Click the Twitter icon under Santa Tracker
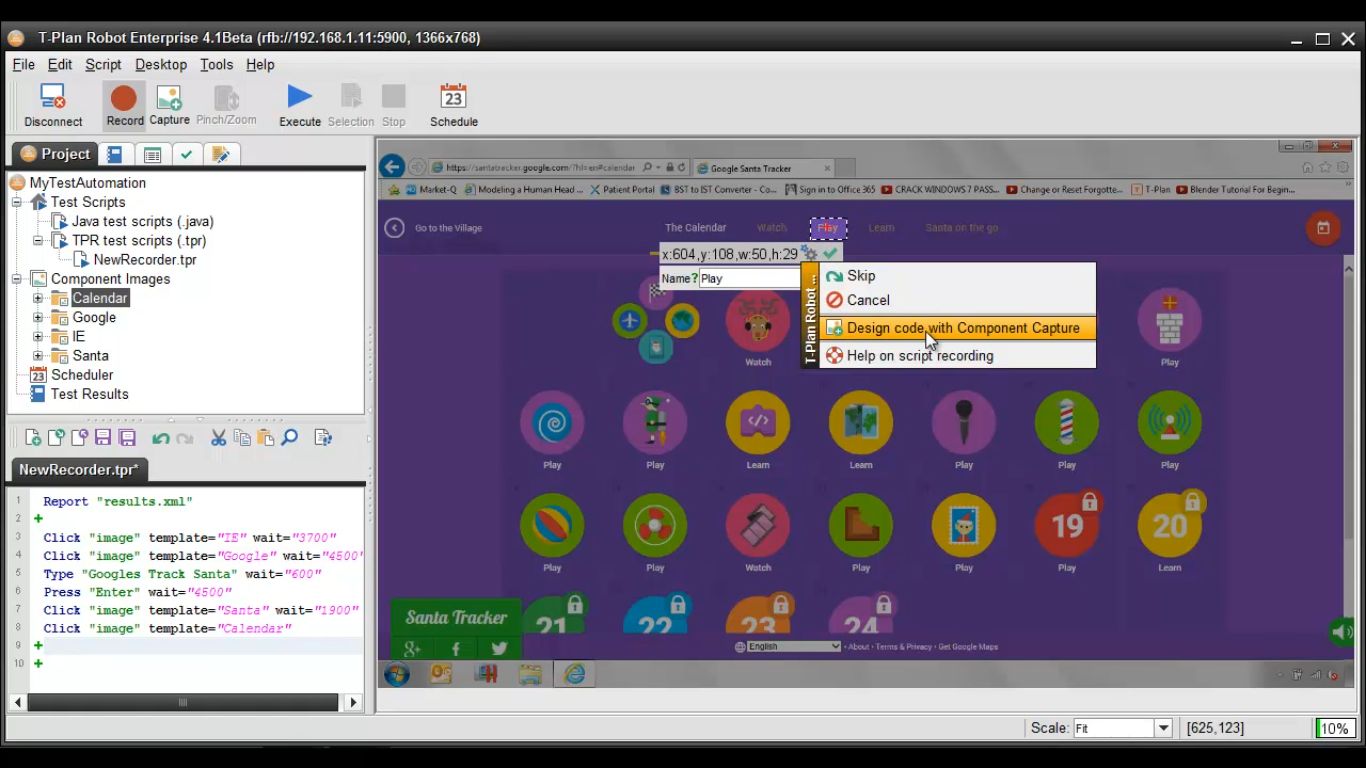The height and width of the screenshot is (768, 1366). pyautogui.click(x=499, y=648)
